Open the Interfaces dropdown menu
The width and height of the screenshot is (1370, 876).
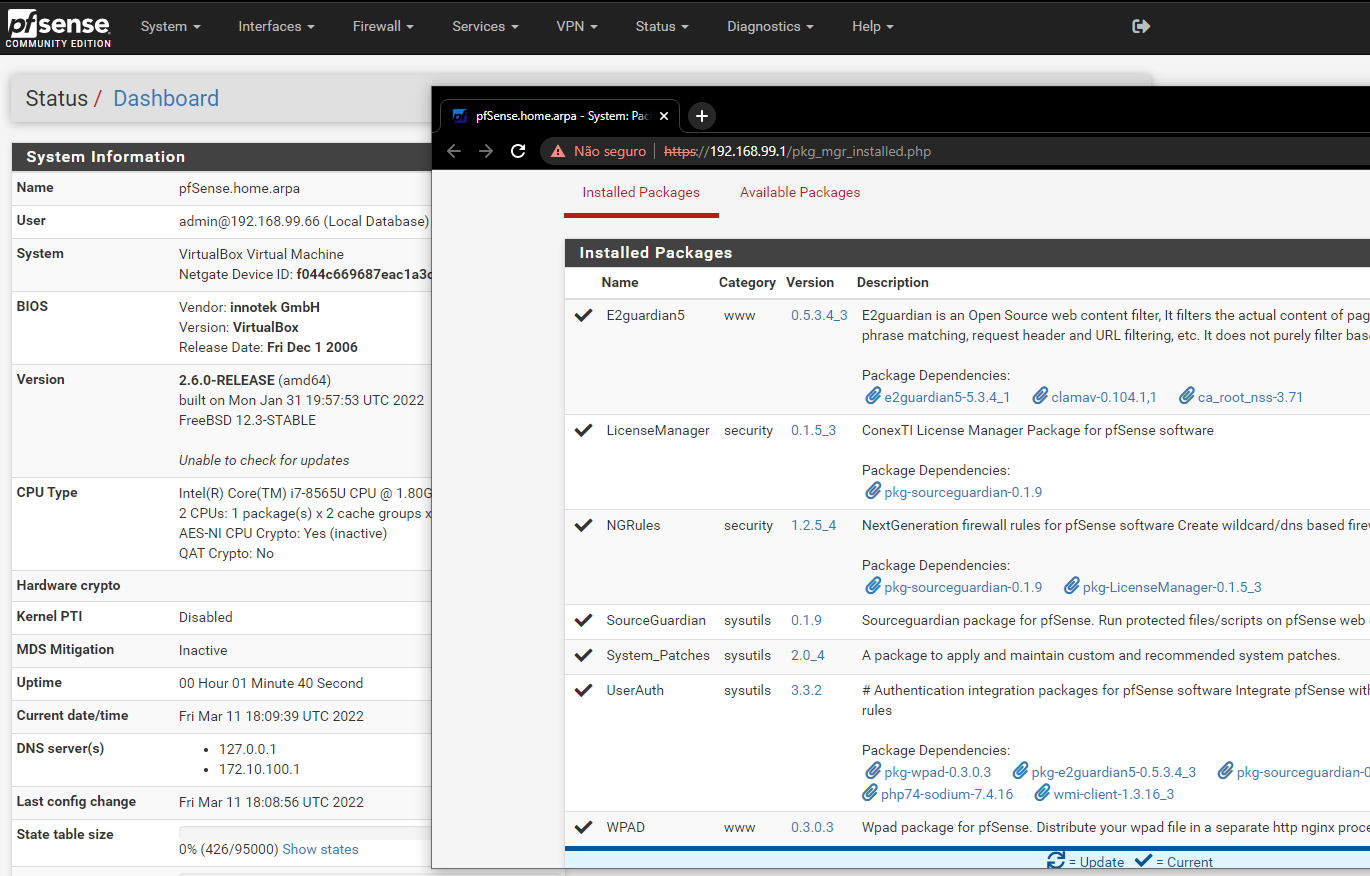click(276, 26)
